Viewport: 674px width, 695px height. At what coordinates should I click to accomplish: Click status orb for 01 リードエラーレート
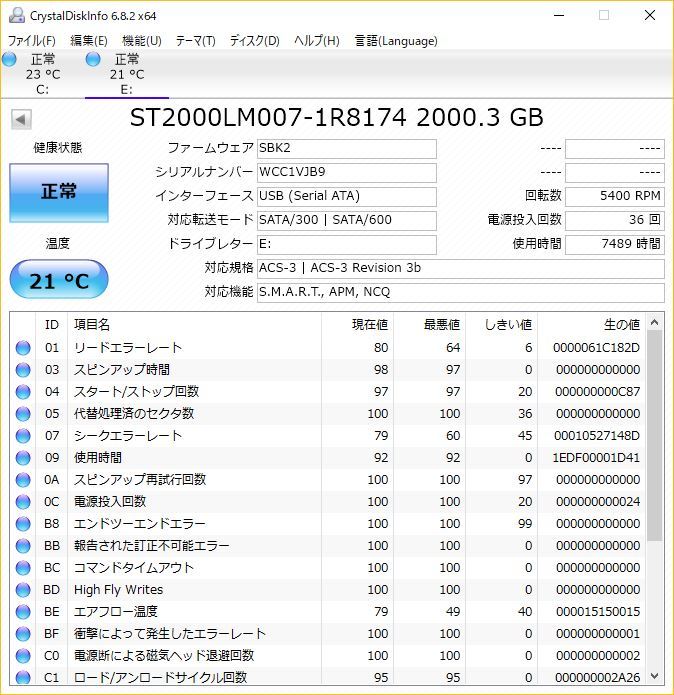click(x=23, y=348)
